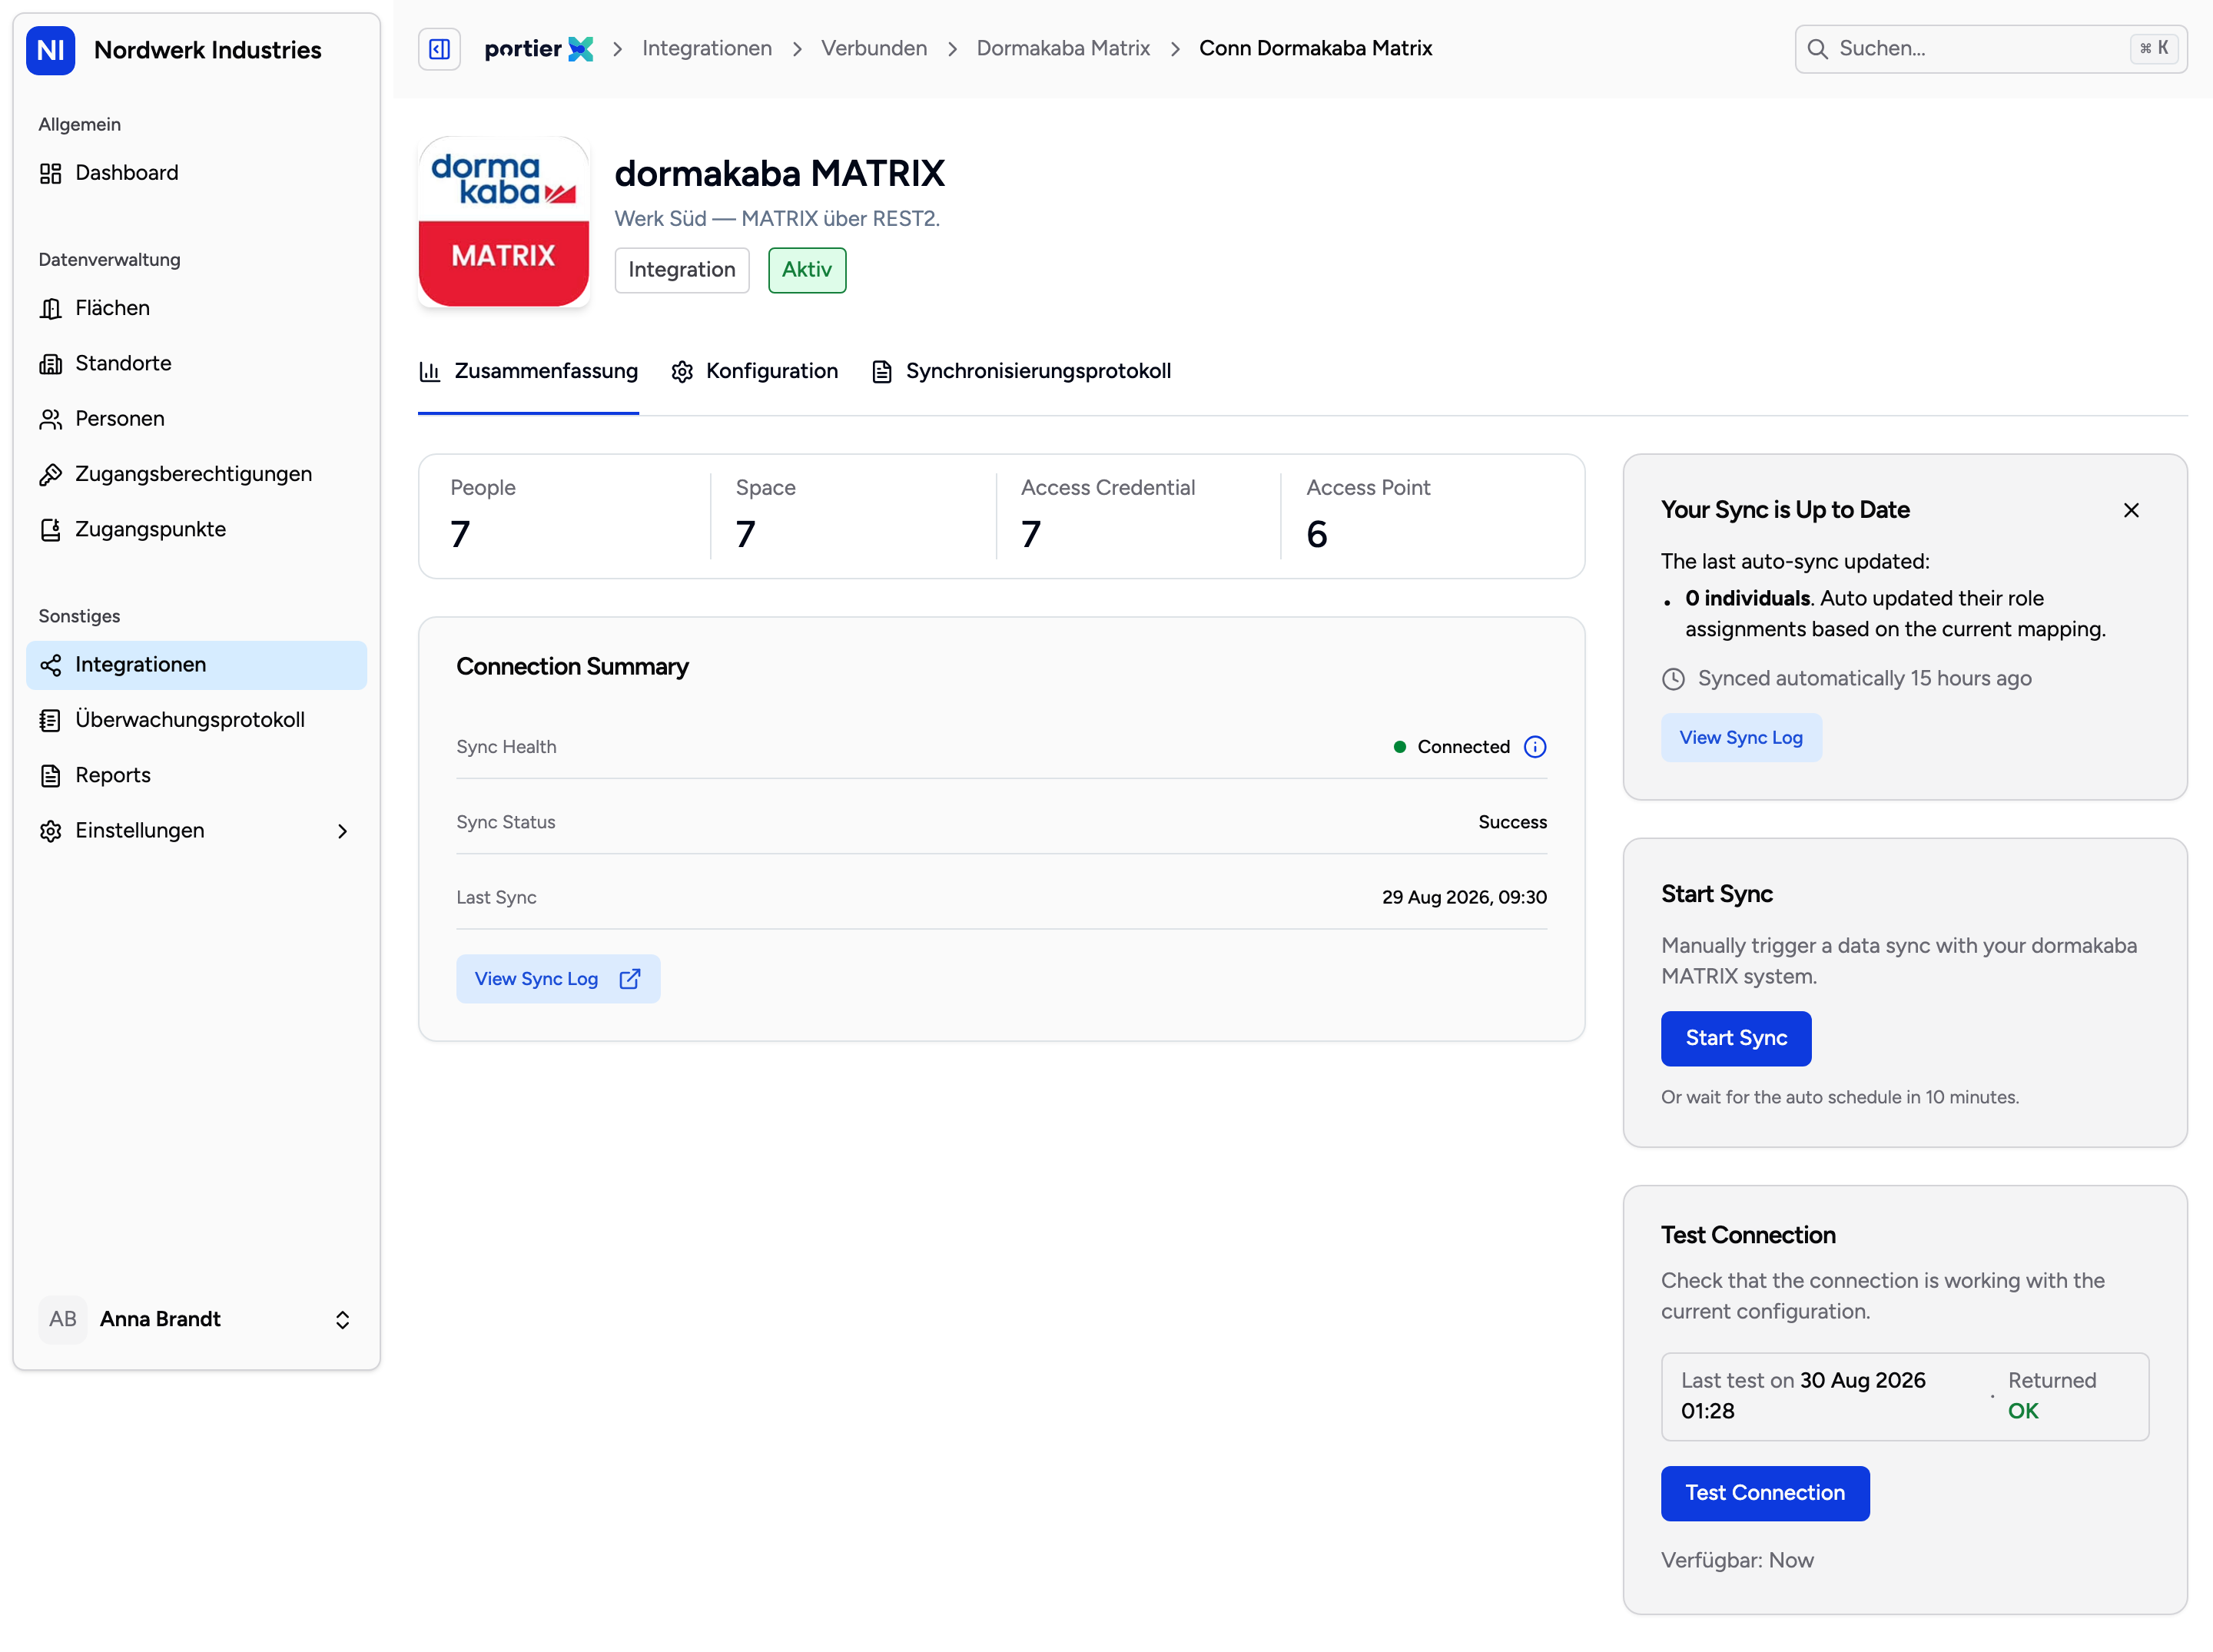Click the Returned OK test result
Image resolution: width=2213 pixels, height=1652 pixels.
[2051, 1396]
